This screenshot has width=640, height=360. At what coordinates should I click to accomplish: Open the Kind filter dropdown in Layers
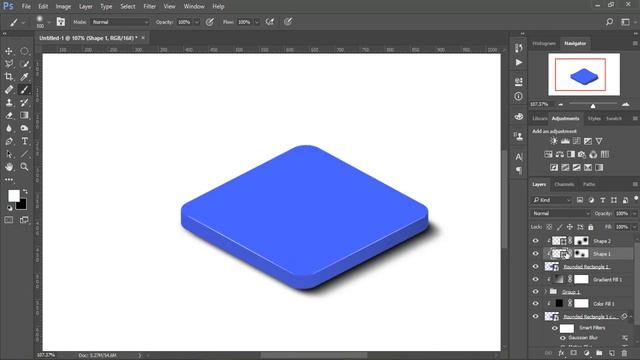tap(551, 200)
